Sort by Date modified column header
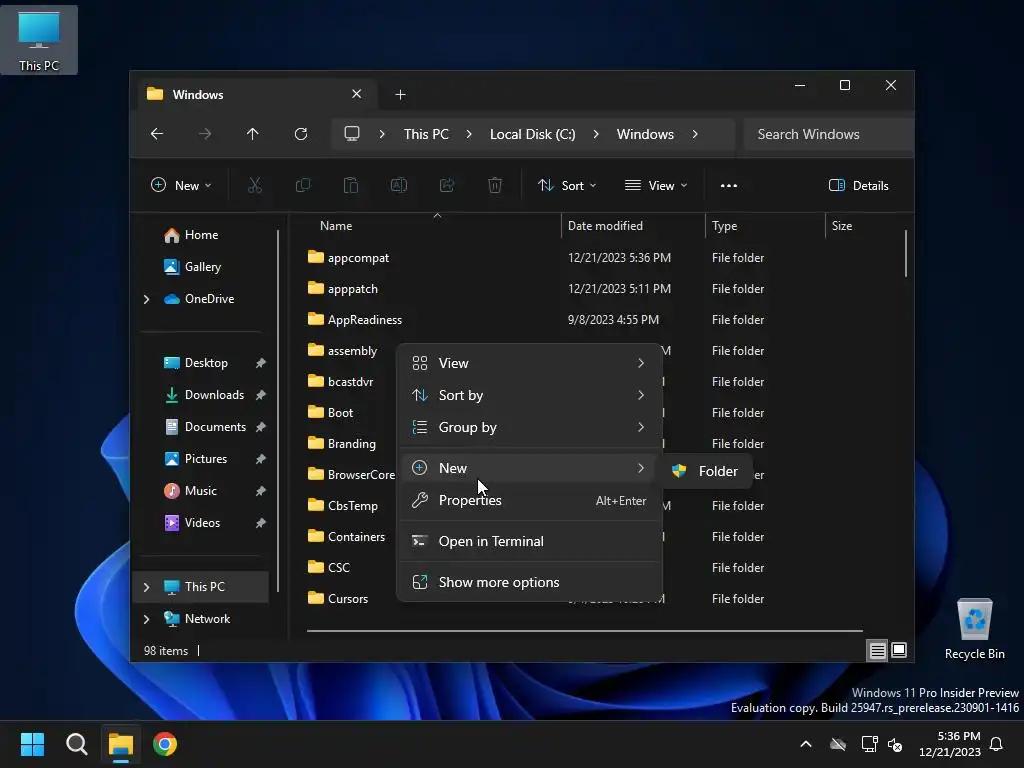The width and height of the screenshot is (1024, 768). click(x=605, y=226)
